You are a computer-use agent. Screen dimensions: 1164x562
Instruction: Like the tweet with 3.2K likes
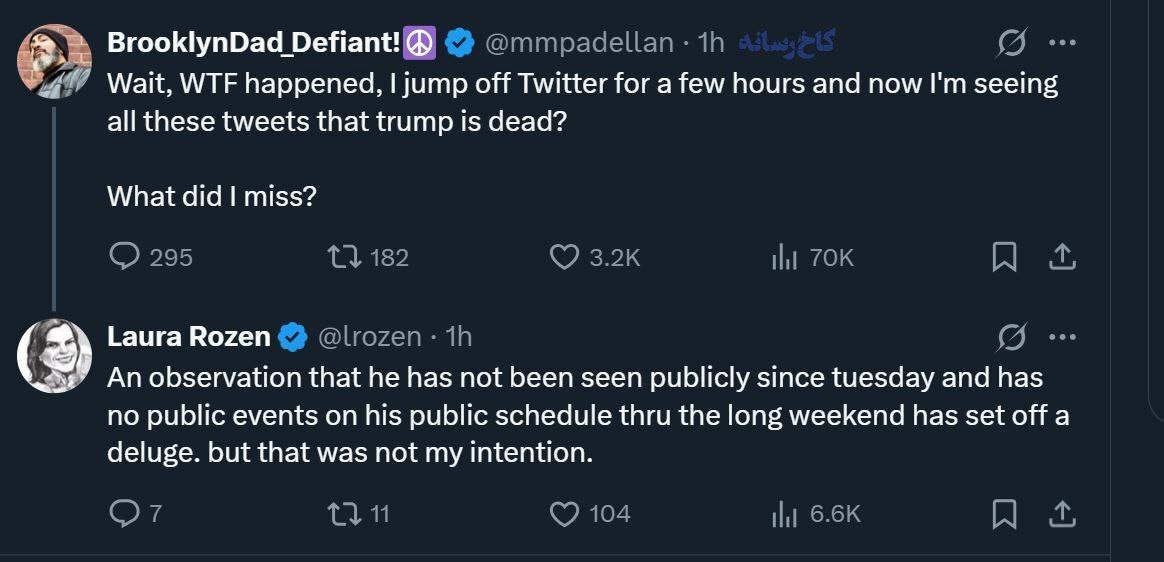[x=565, y=257]
